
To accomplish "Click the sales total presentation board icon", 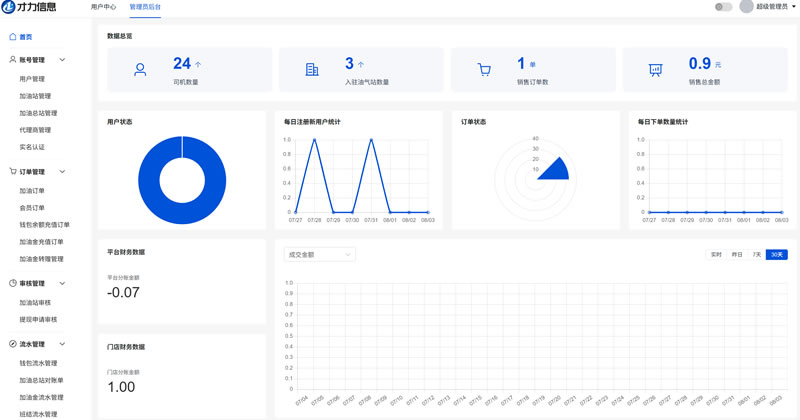I will point(656,70).
